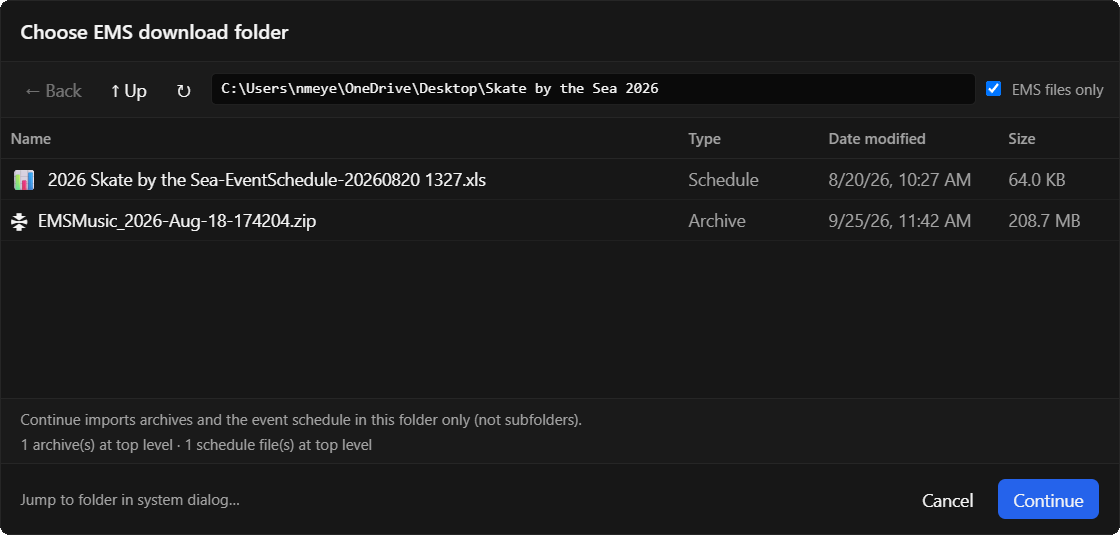Toggle the EMS files only checkbox

coord(993,89)
